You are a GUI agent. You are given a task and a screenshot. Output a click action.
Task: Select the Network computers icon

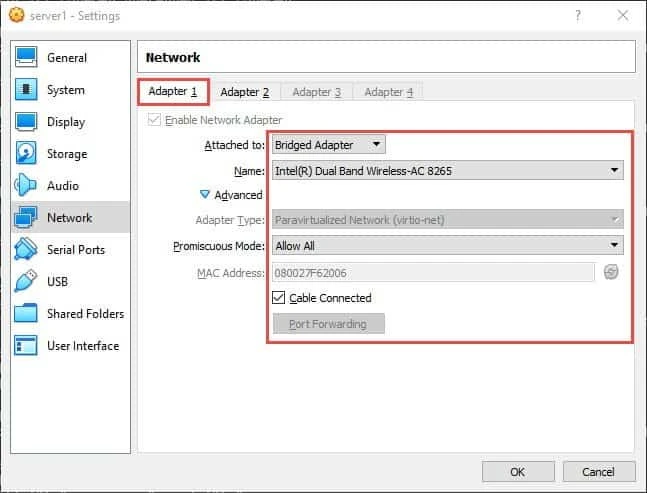point(26,217)
